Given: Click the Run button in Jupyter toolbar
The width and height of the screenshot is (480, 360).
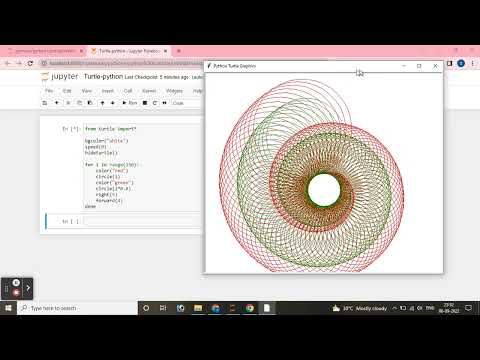Looking at the screenshot, I should tap(130, 103).
